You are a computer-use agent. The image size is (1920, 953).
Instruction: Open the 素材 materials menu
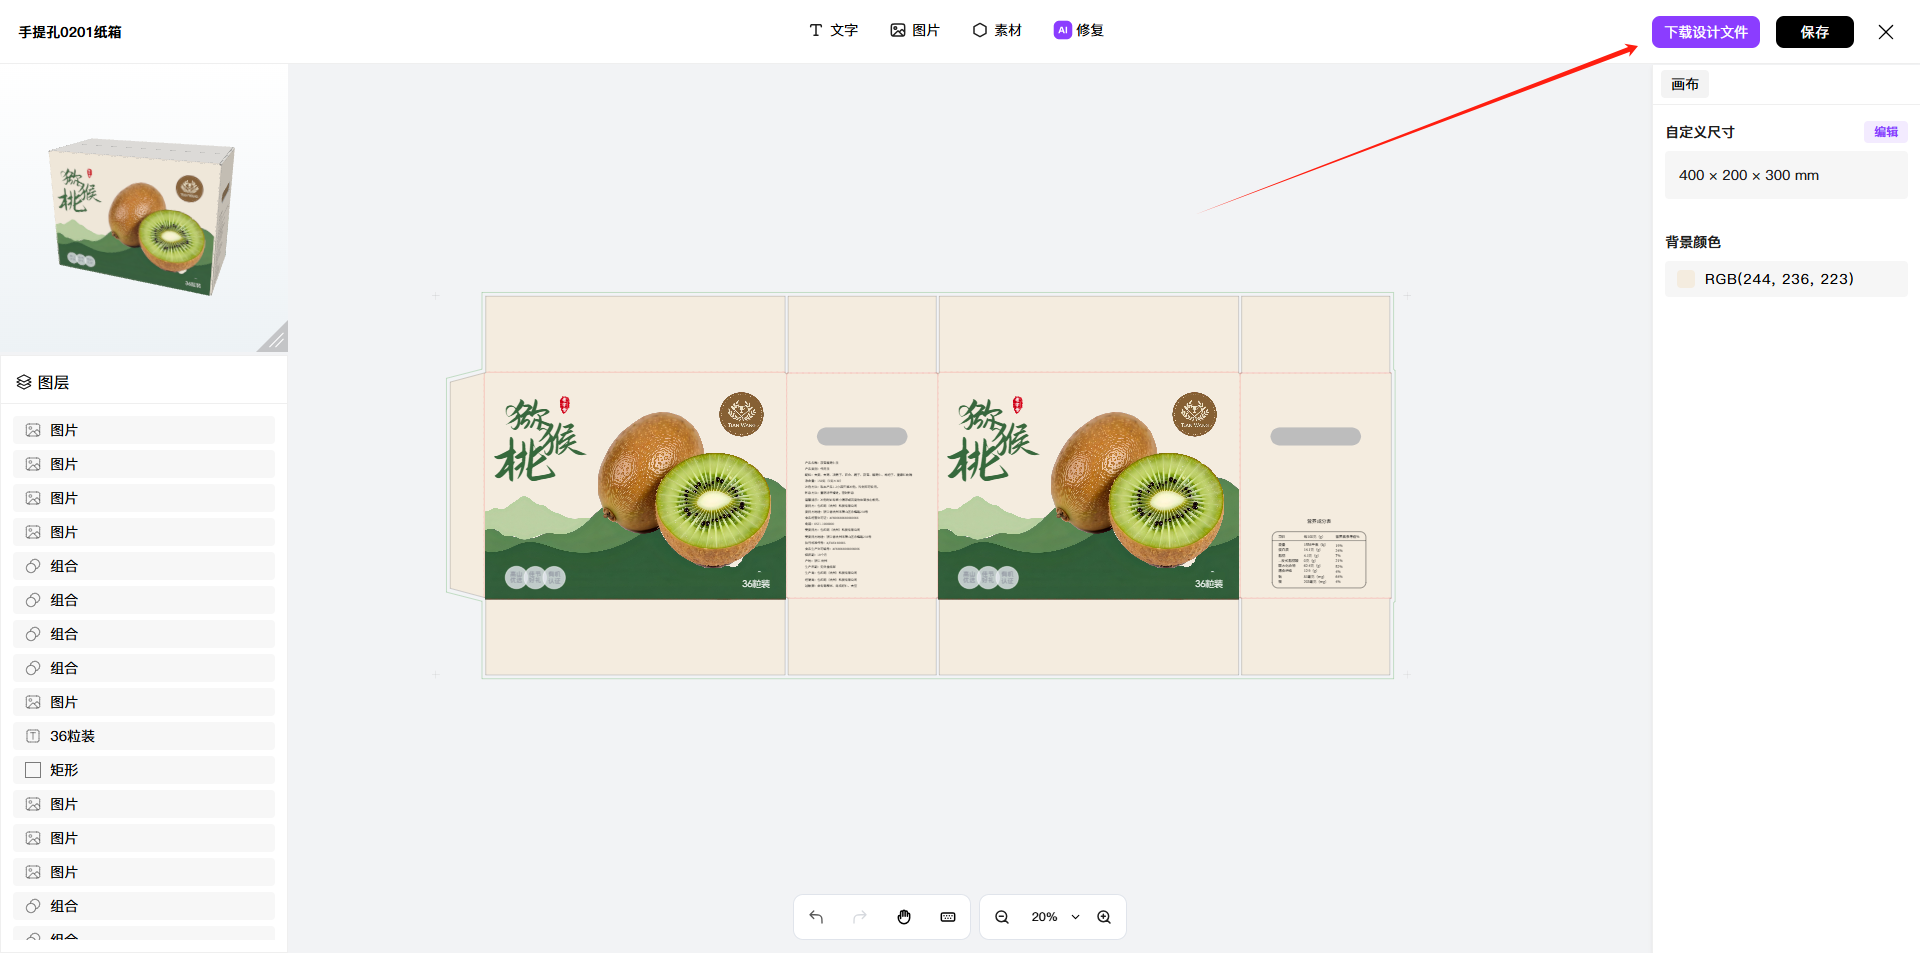point(997,30)
